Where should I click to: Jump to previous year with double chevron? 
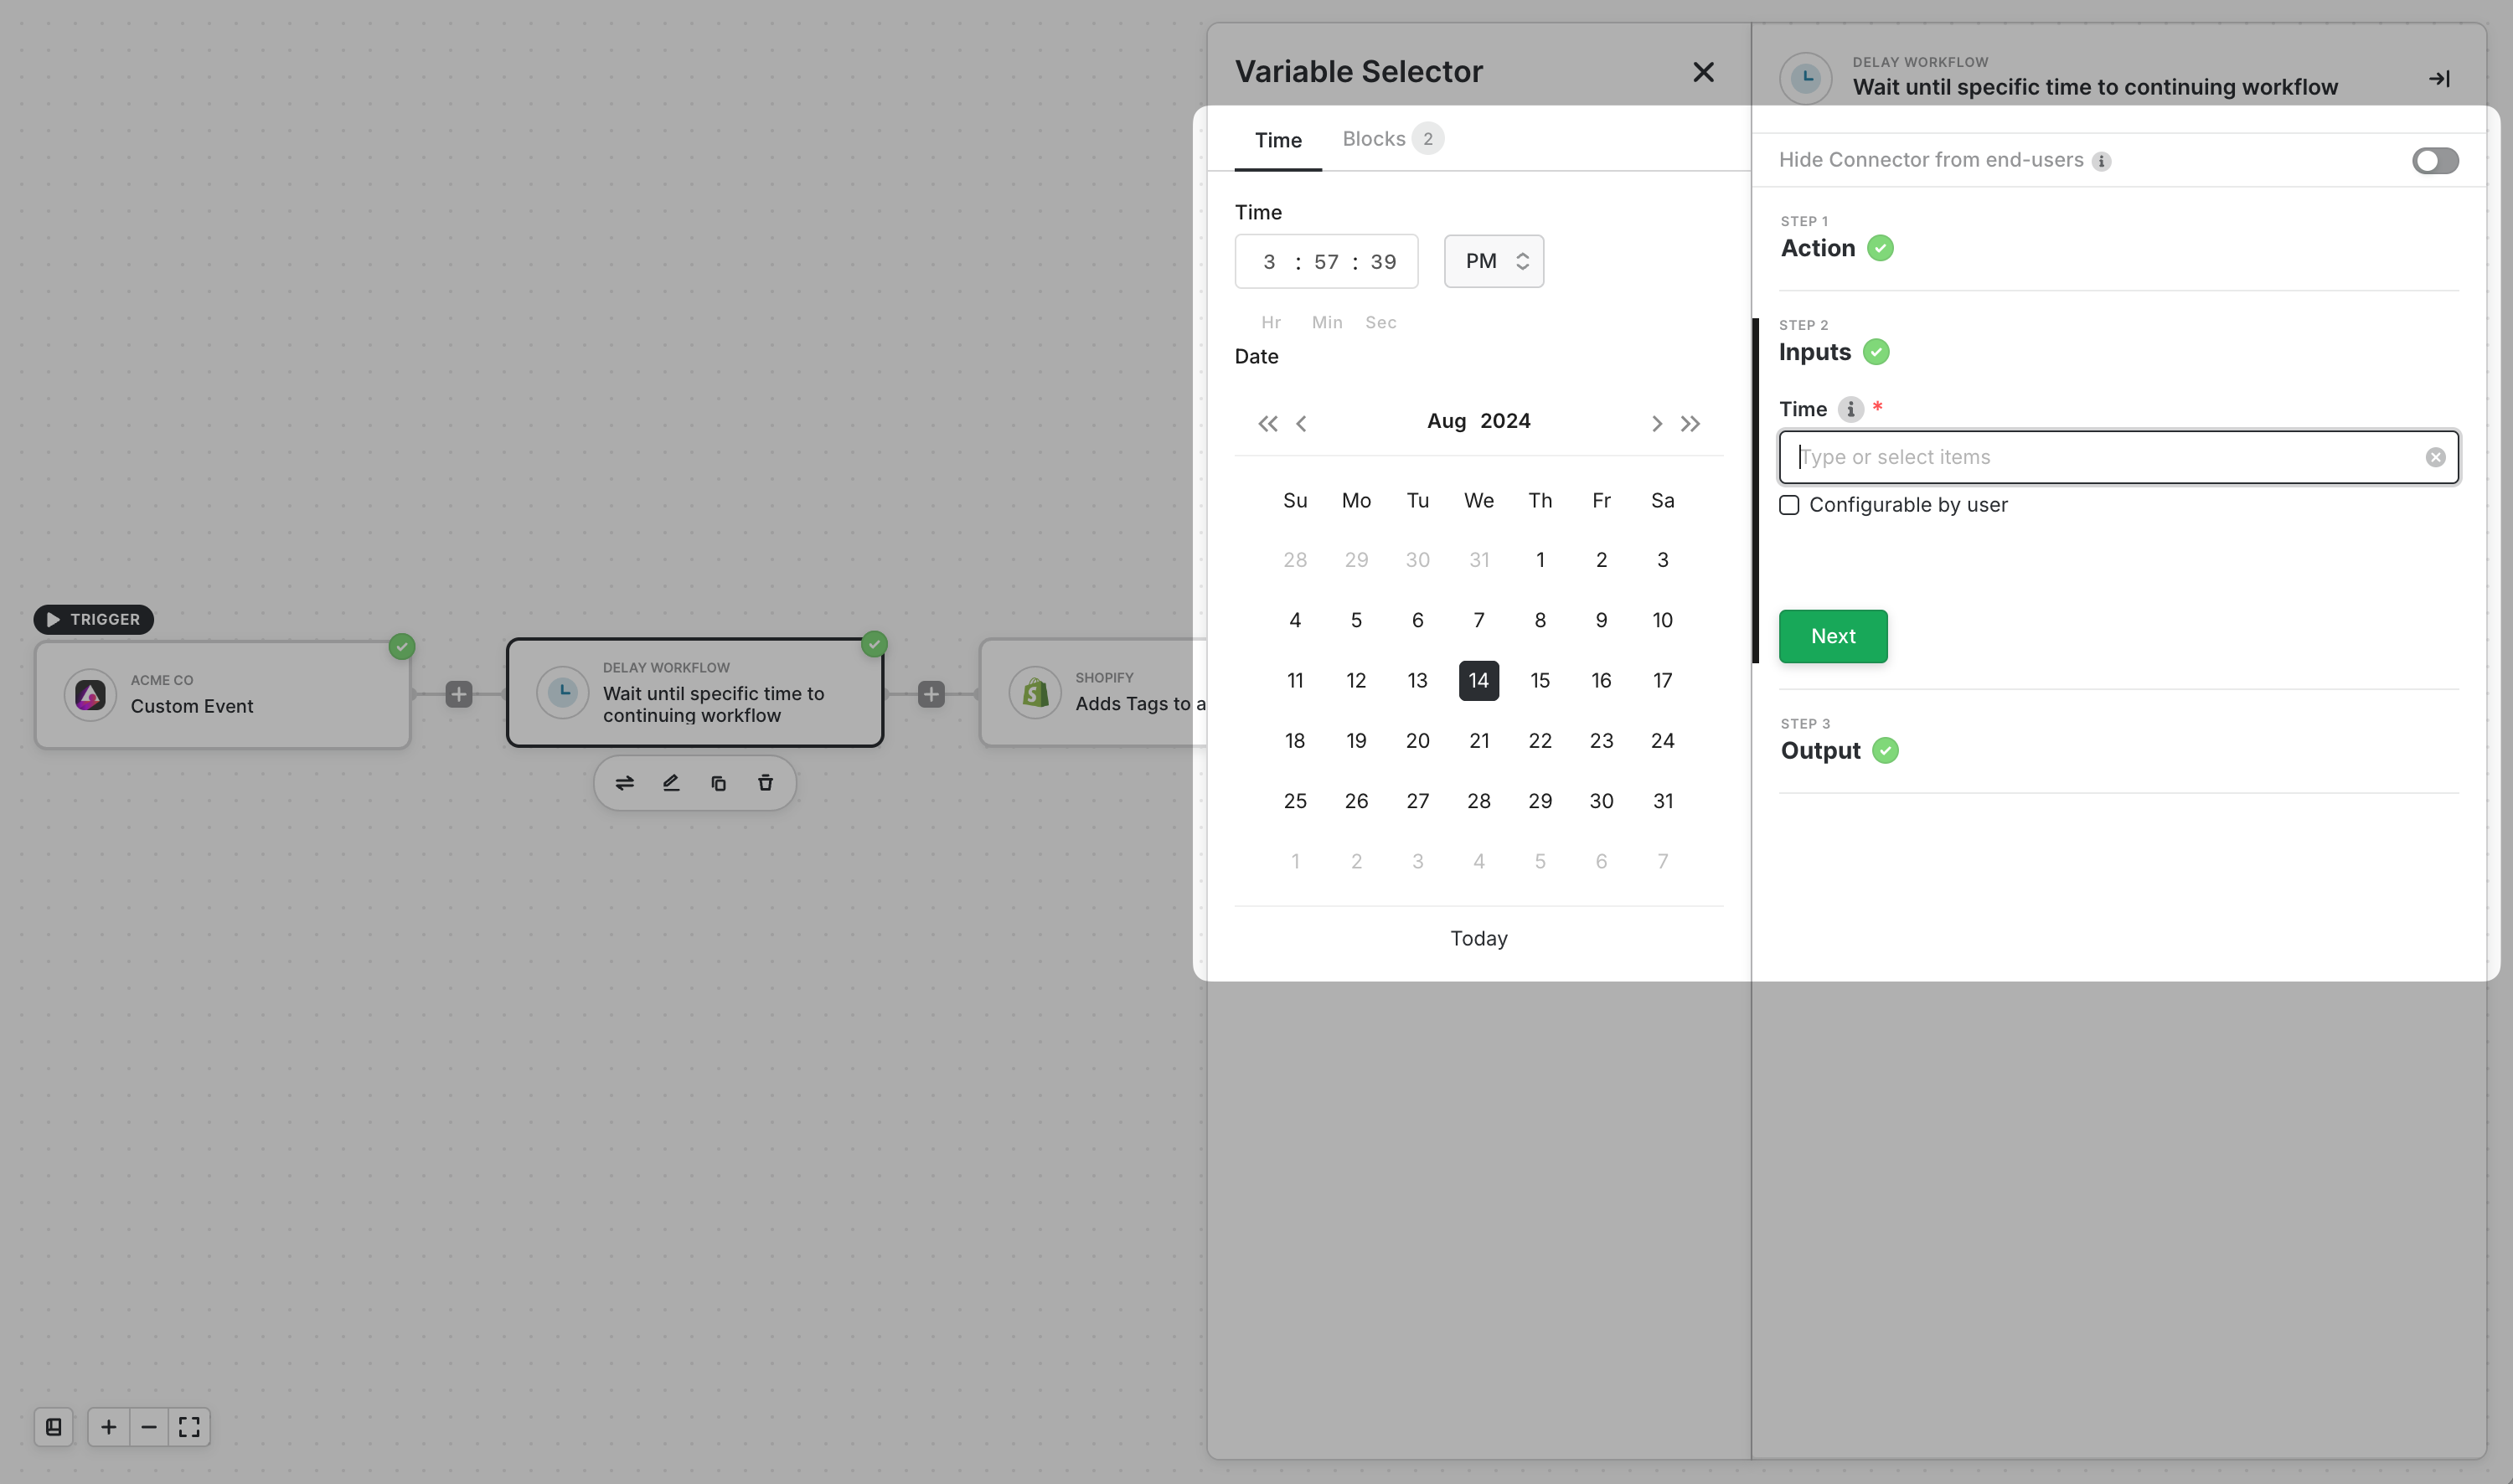coord(1267,424)
